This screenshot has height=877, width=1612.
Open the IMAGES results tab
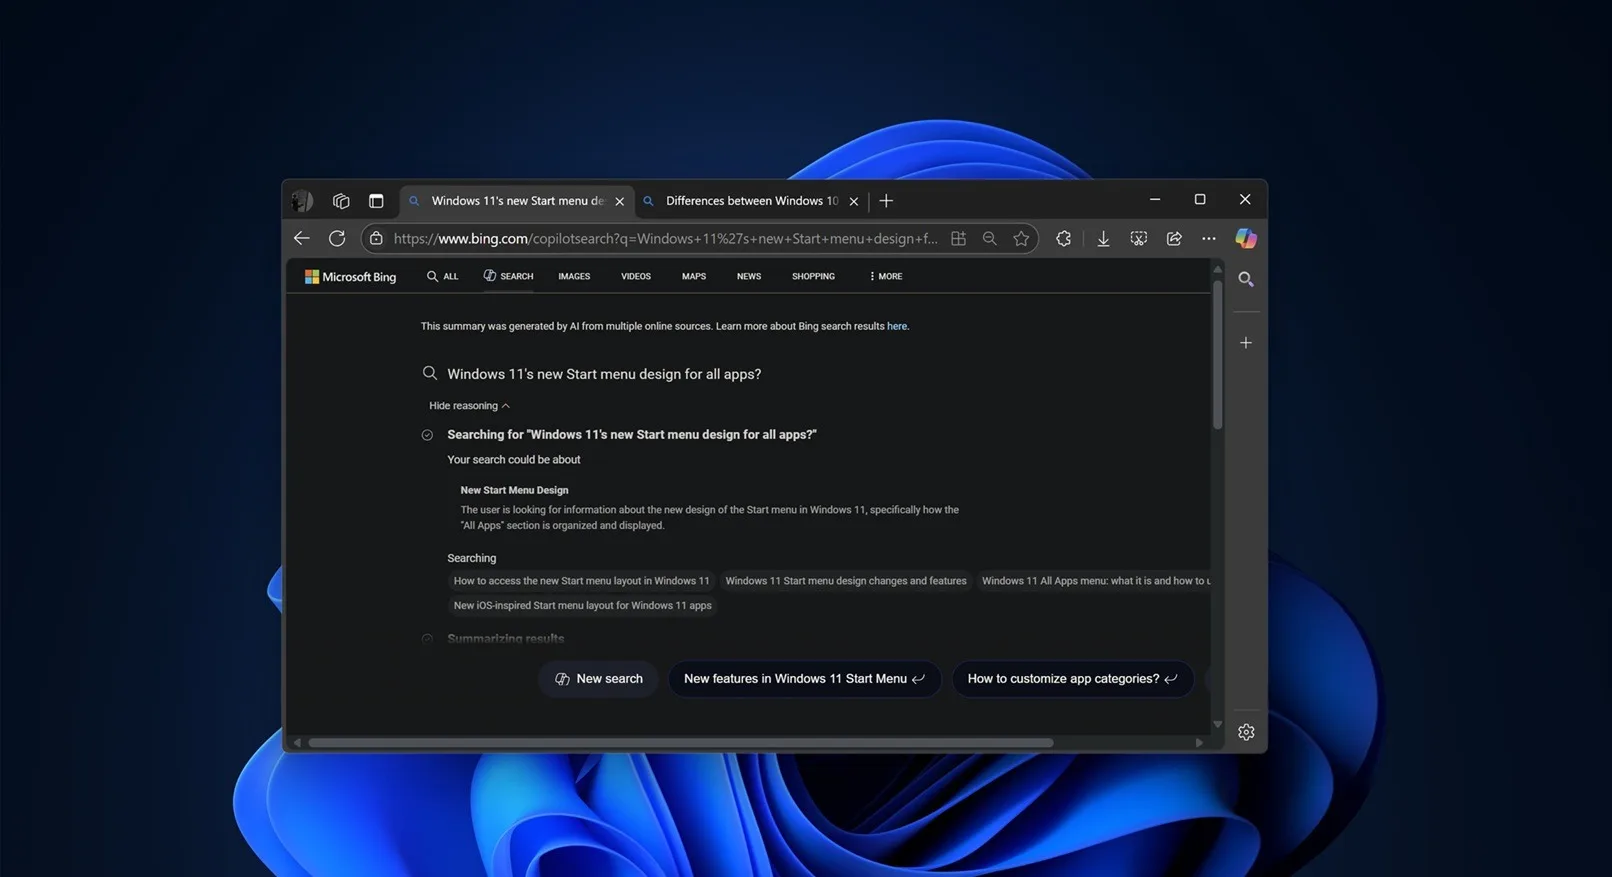pos(574,276)
